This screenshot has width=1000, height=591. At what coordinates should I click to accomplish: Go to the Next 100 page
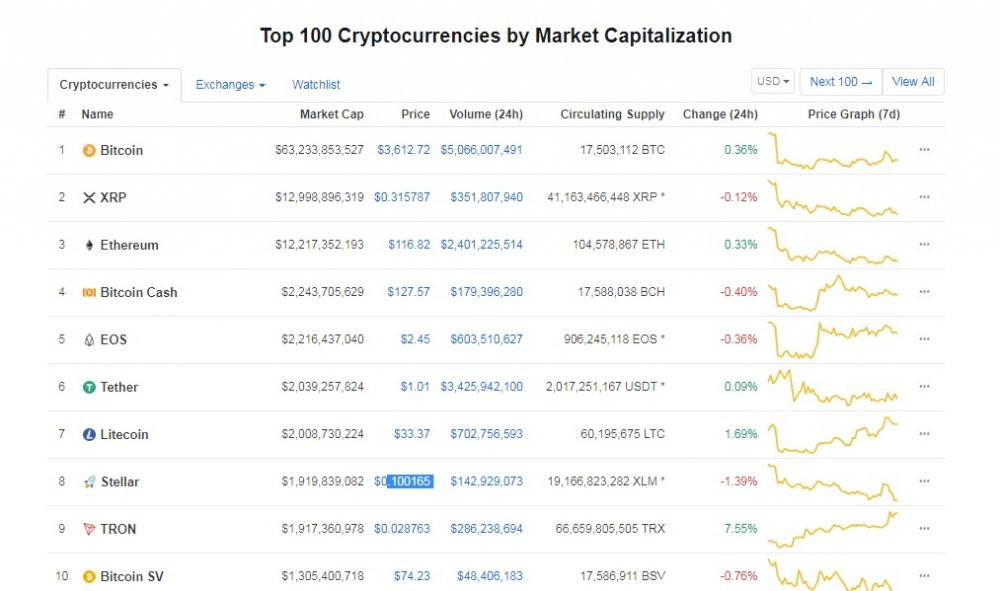pos(841,82)
